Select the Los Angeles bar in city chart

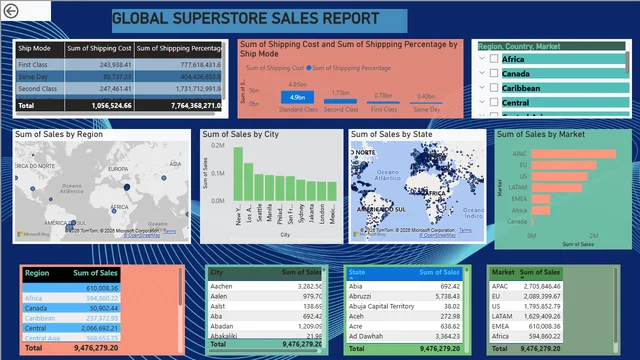(x=249, y=182)
